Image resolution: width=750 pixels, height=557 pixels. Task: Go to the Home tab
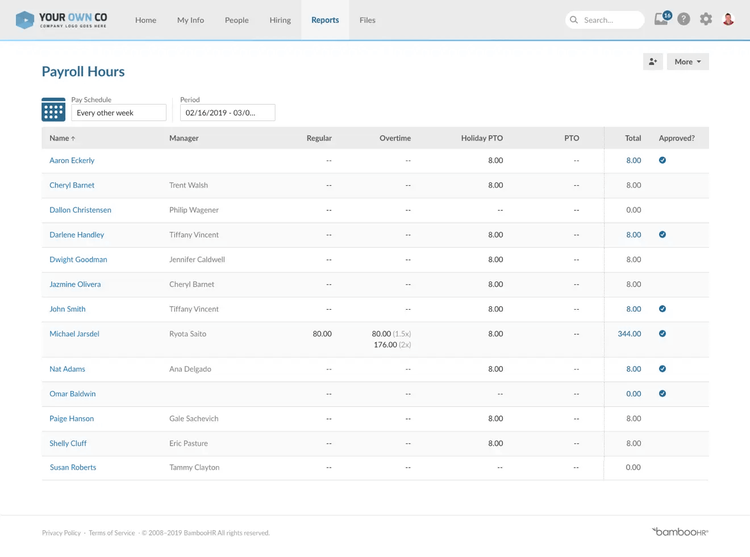(145, 20)
